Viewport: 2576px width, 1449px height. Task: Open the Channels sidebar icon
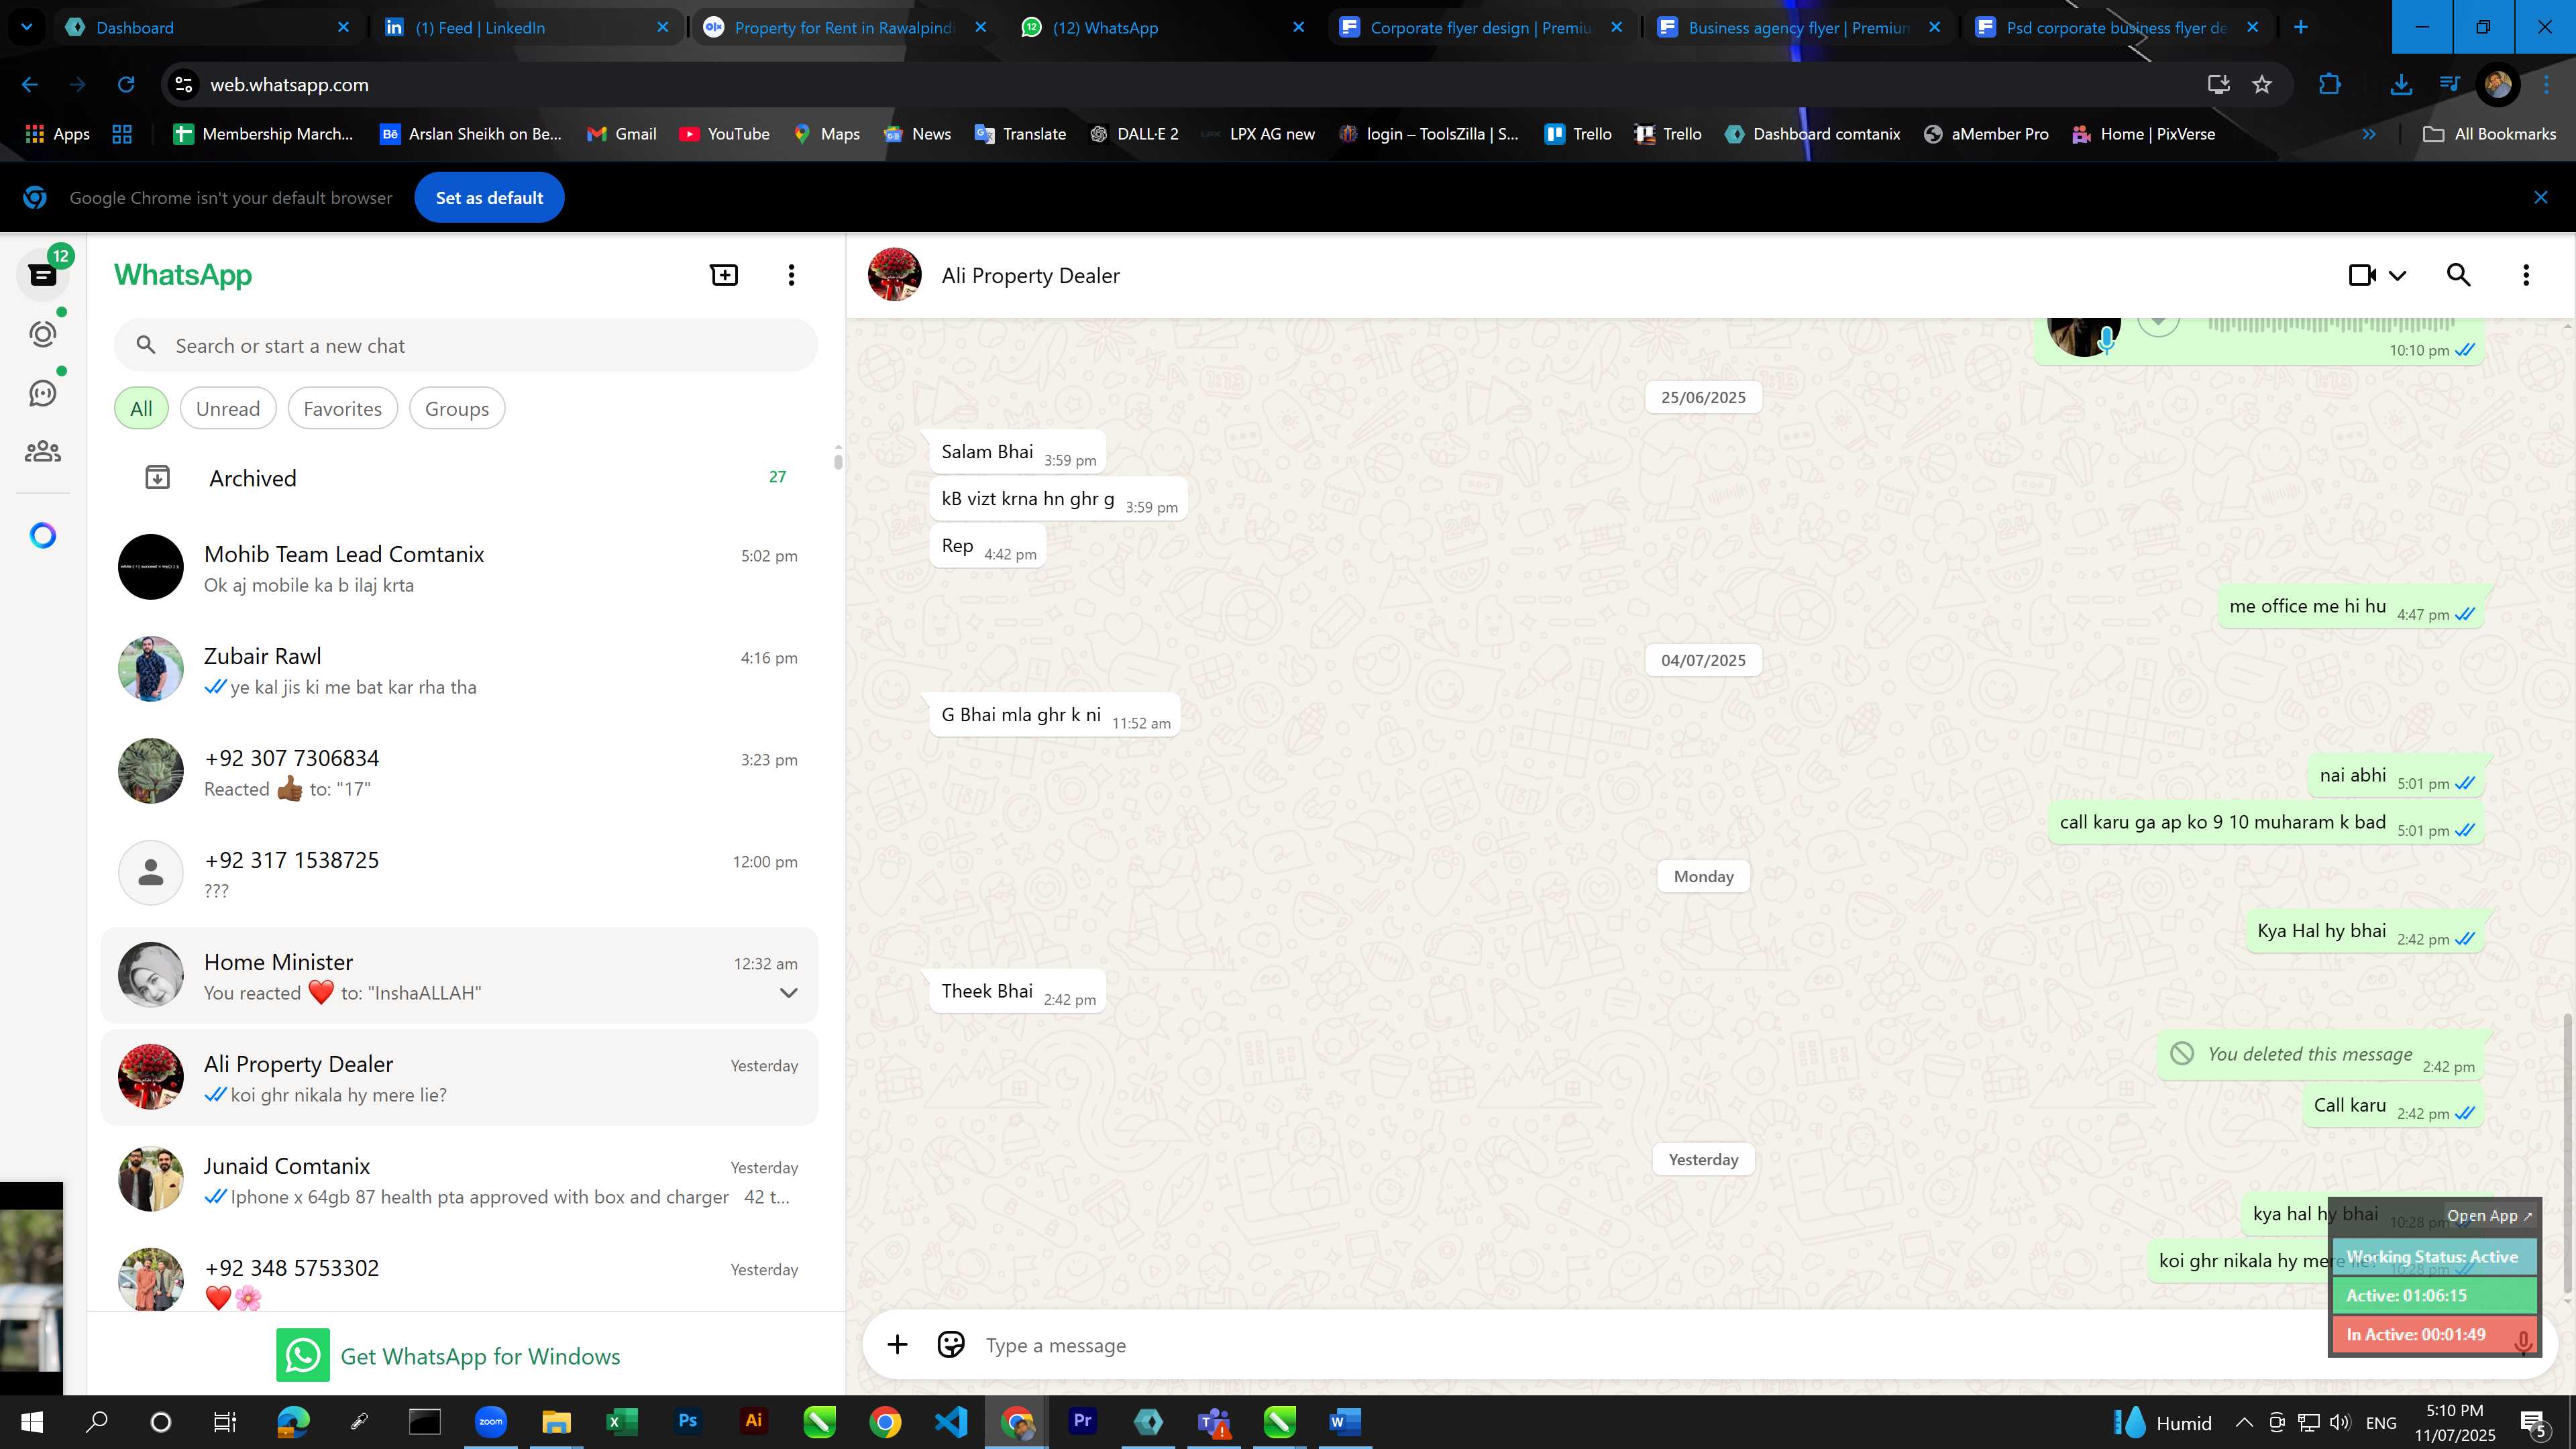coord(43,393)
